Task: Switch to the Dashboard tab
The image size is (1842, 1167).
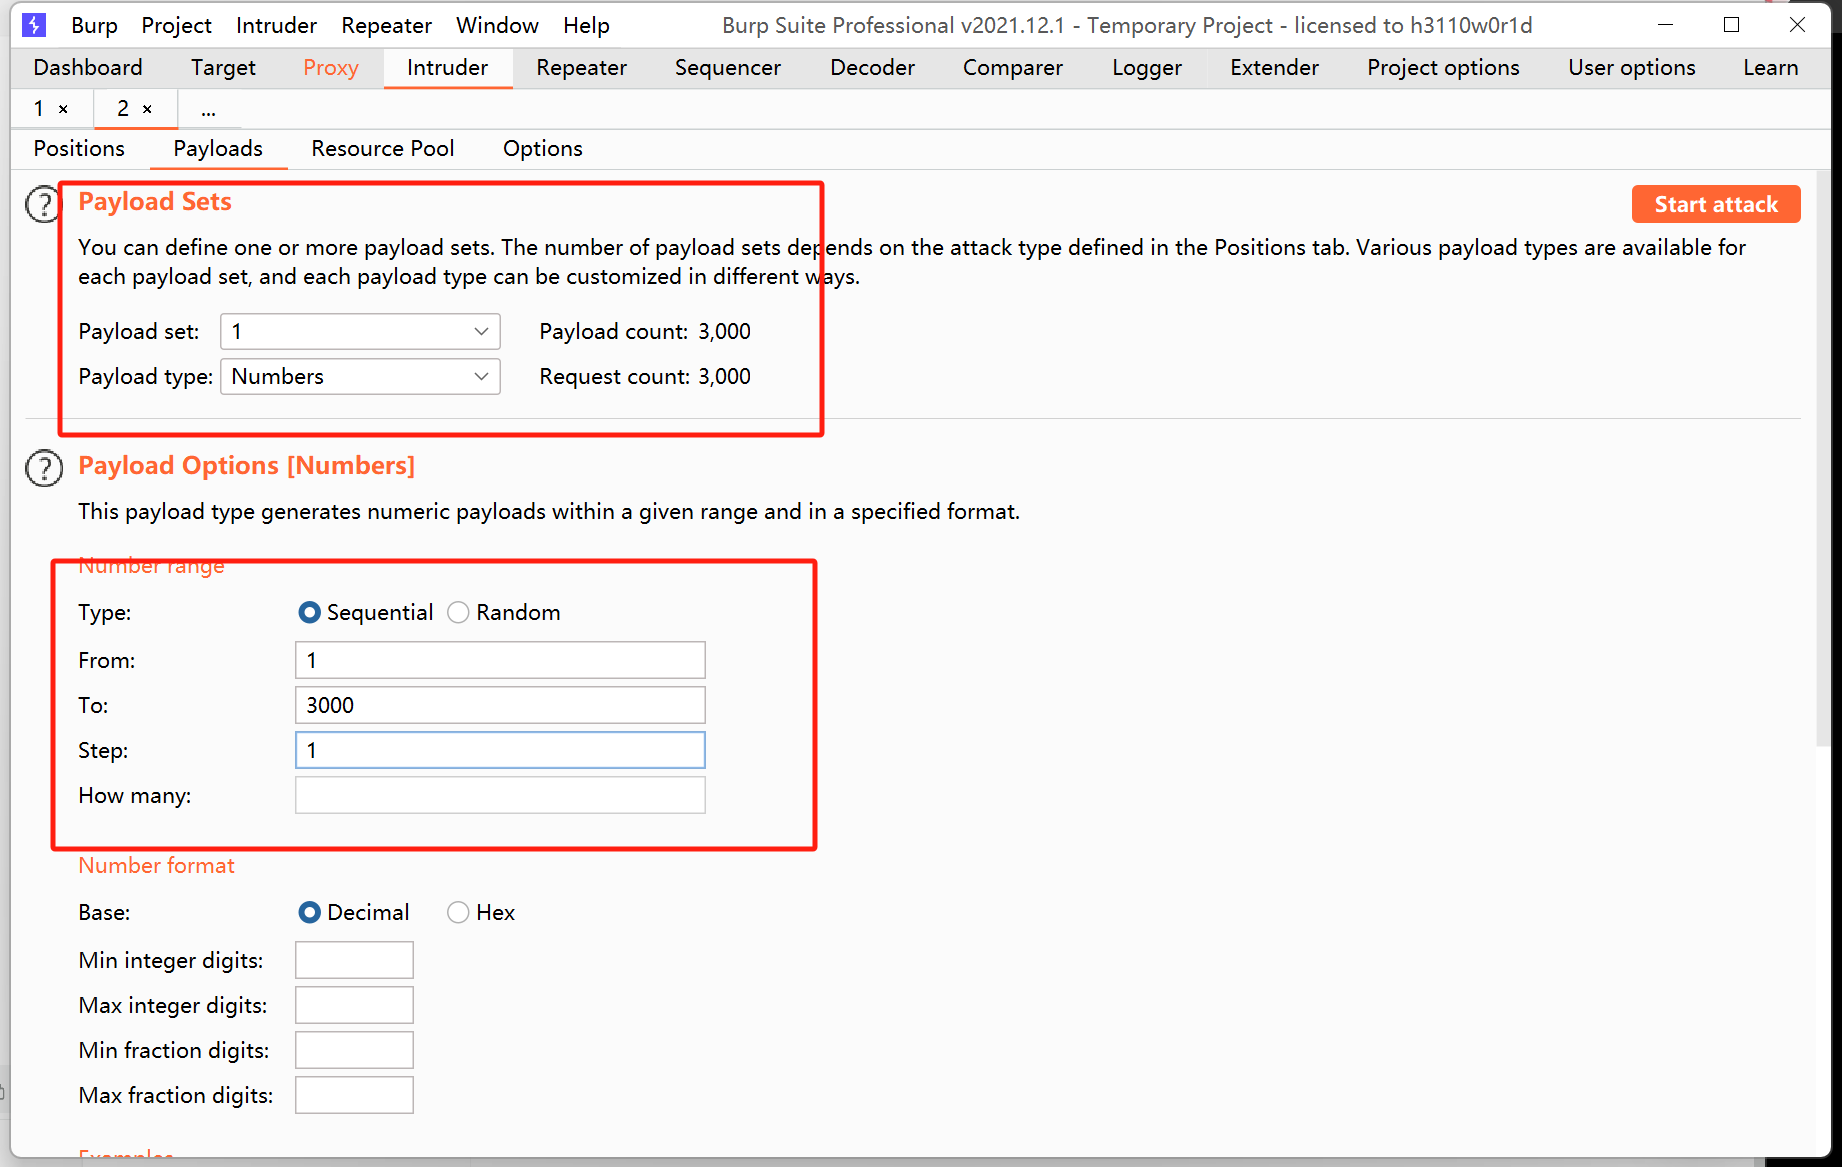Action: 88,67
